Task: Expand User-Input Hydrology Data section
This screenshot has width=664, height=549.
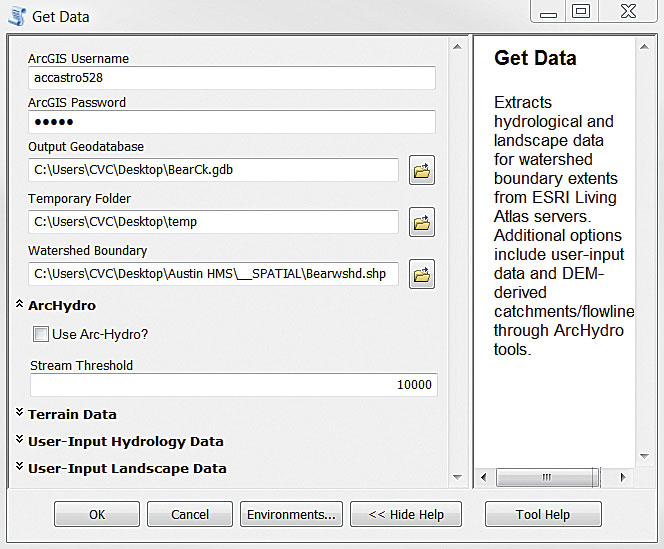Action: 20,441
